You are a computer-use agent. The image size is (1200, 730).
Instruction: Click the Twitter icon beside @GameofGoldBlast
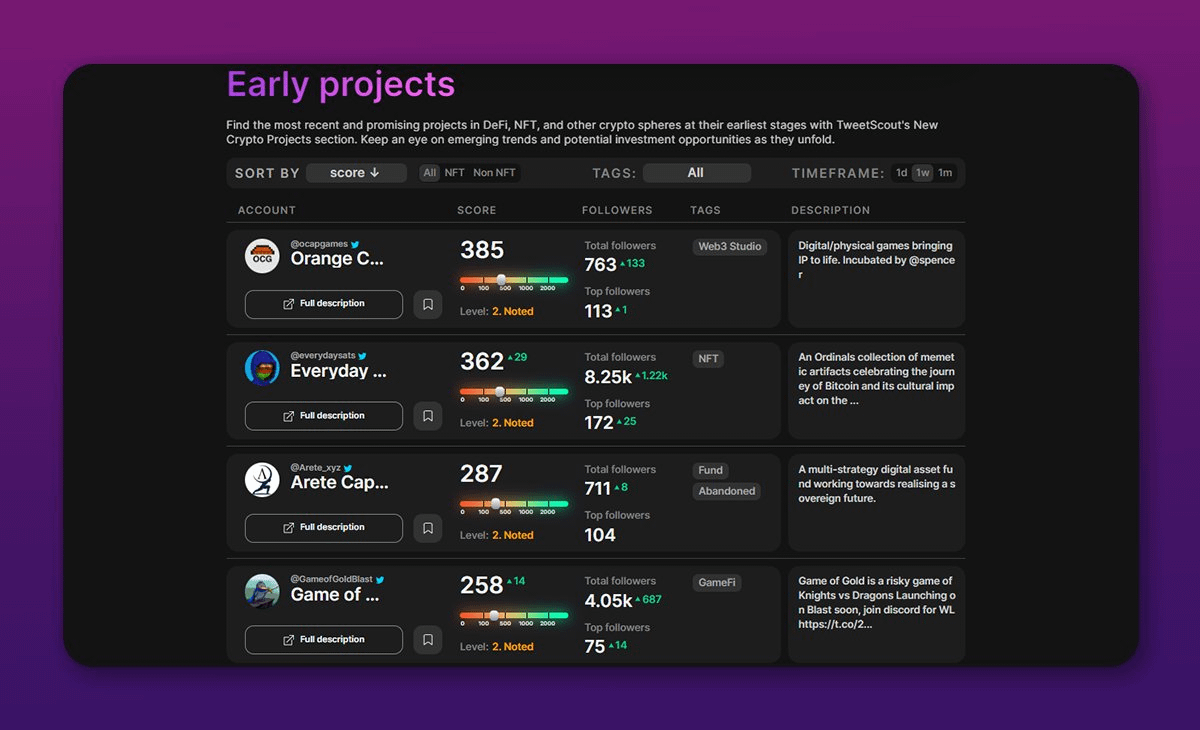tap(381, 578)
